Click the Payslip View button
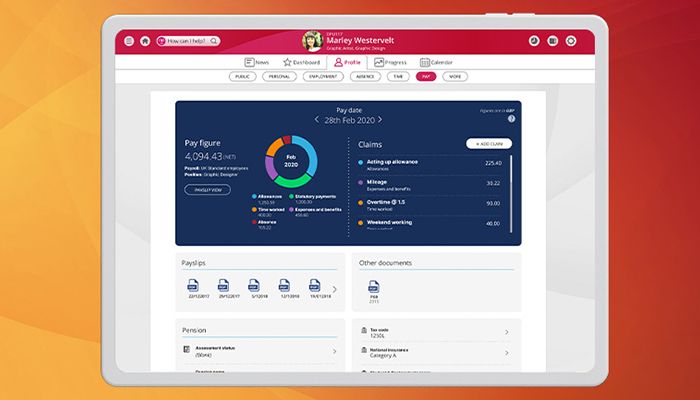The image size is (700, 400). (x=208, y=190)
